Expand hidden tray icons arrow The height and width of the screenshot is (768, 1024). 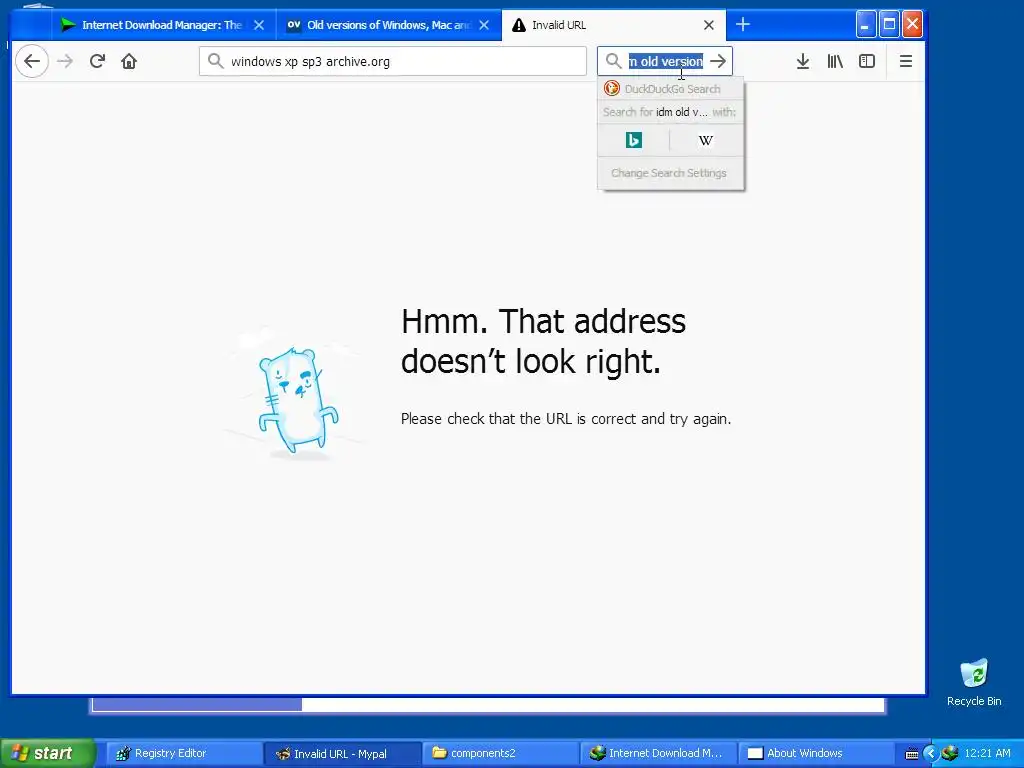(x=931, y=753)
